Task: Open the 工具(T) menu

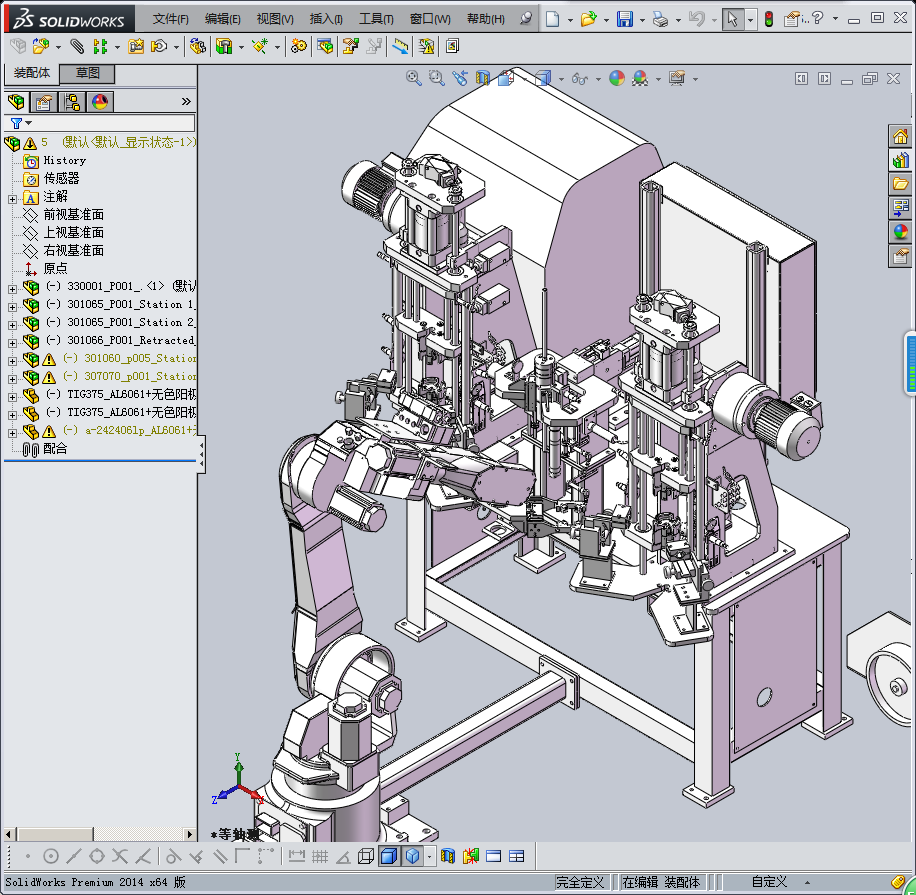Action: click(x=376, y=19)
